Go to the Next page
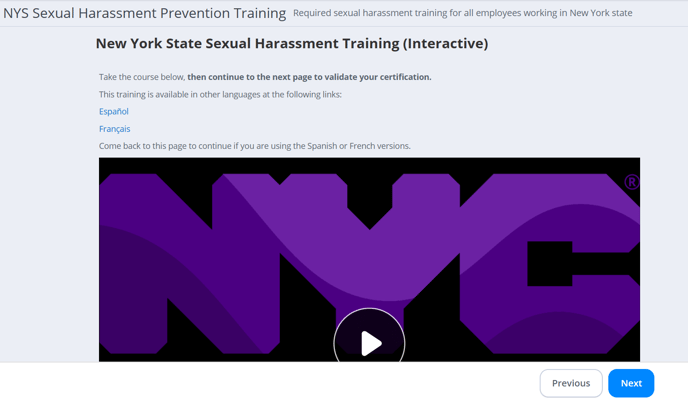This screenshot has height=403, width=688. point(631,383)
